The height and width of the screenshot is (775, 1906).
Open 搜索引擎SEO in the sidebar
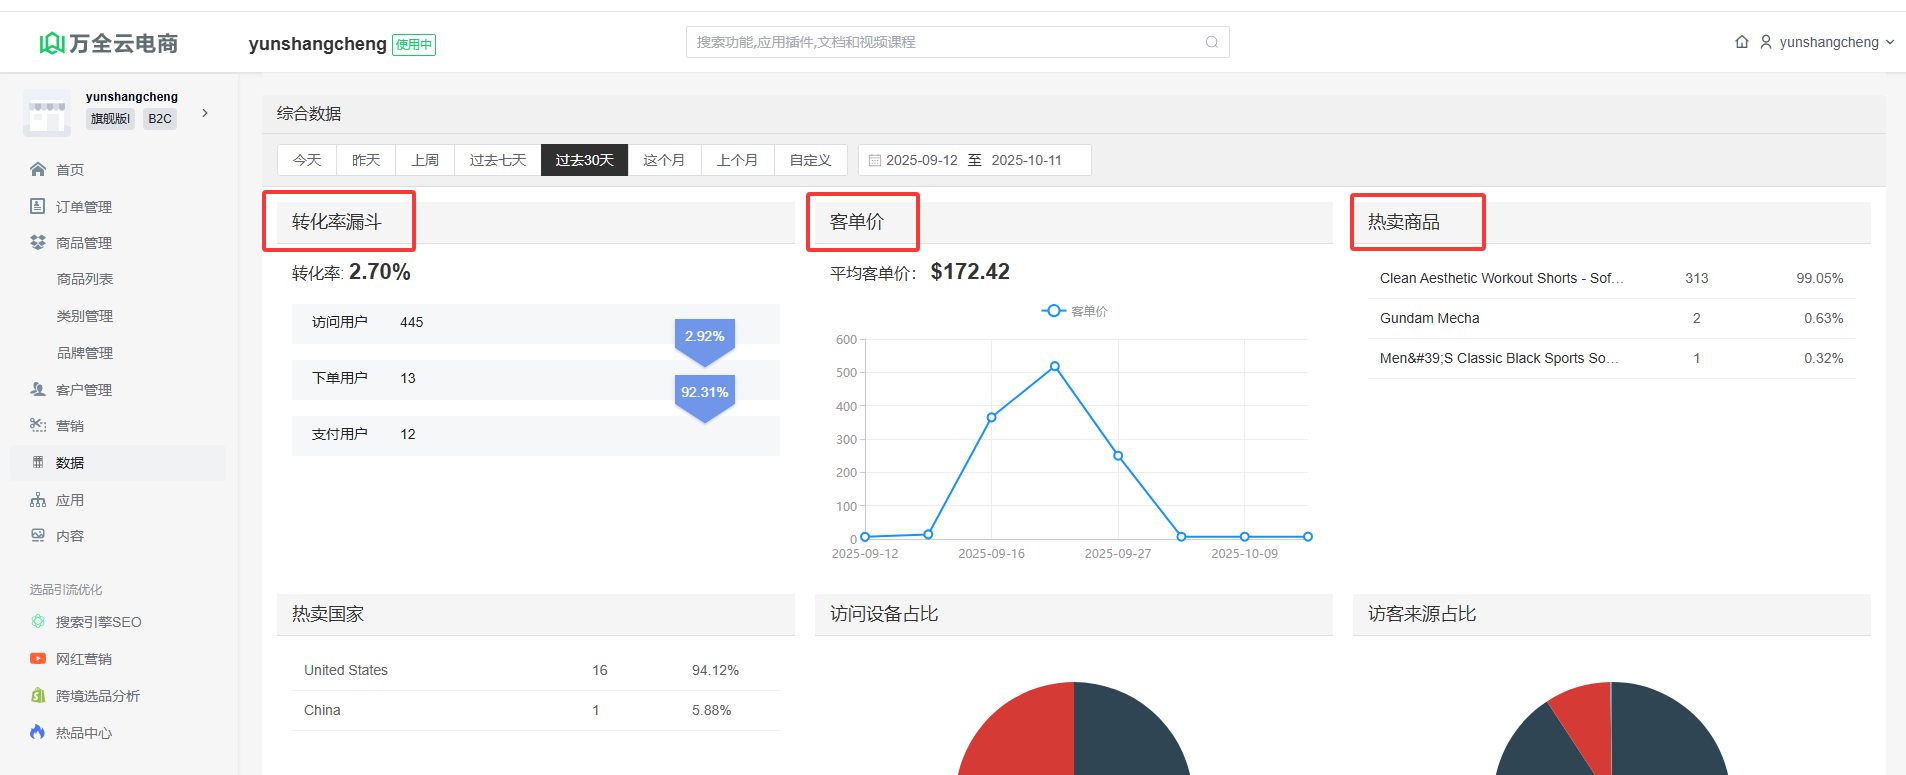(x=98, y=622)
